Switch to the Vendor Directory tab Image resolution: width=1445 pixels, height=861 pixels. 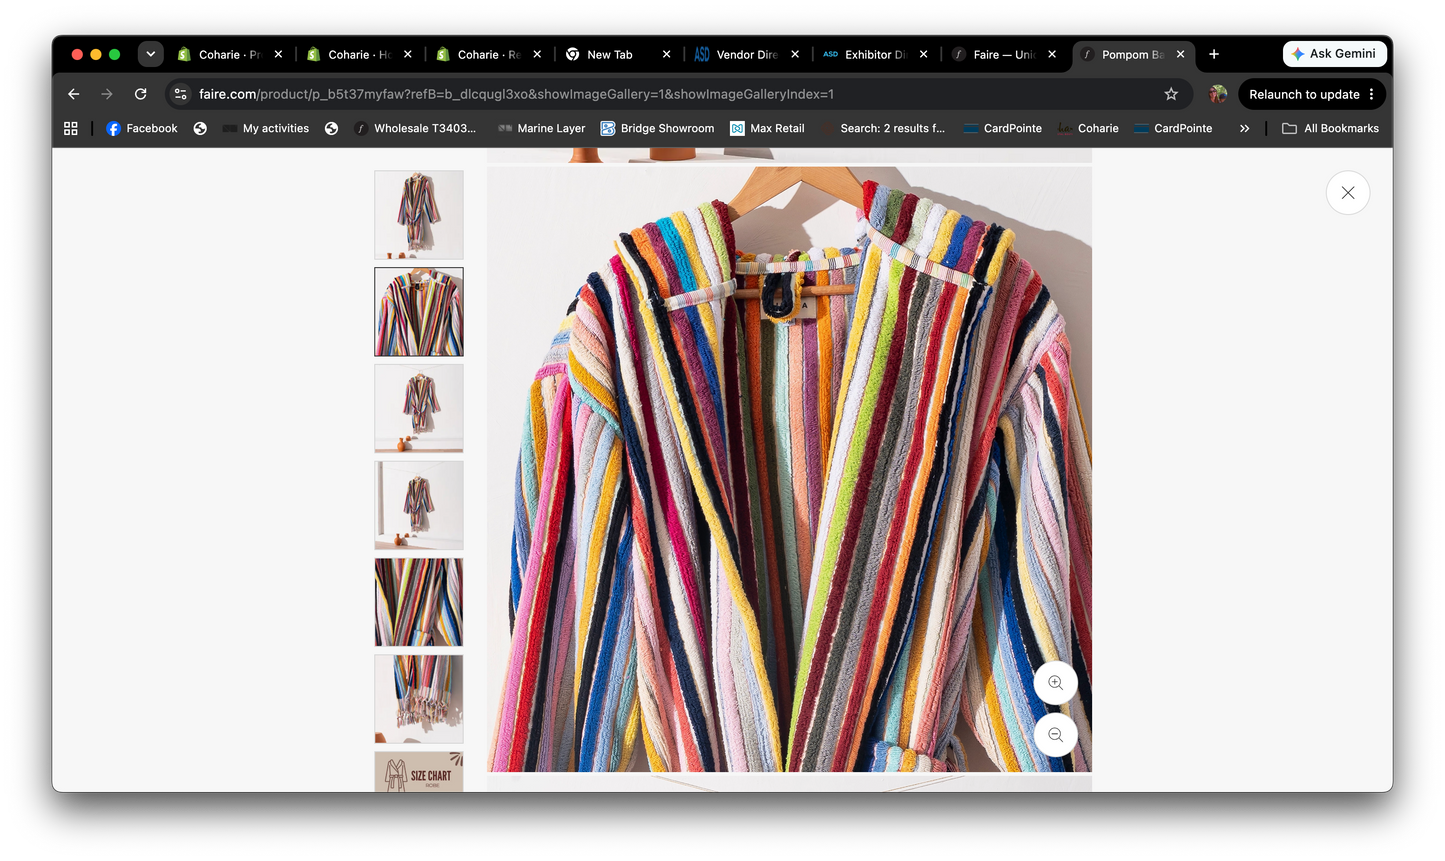(x=746, y=54)
